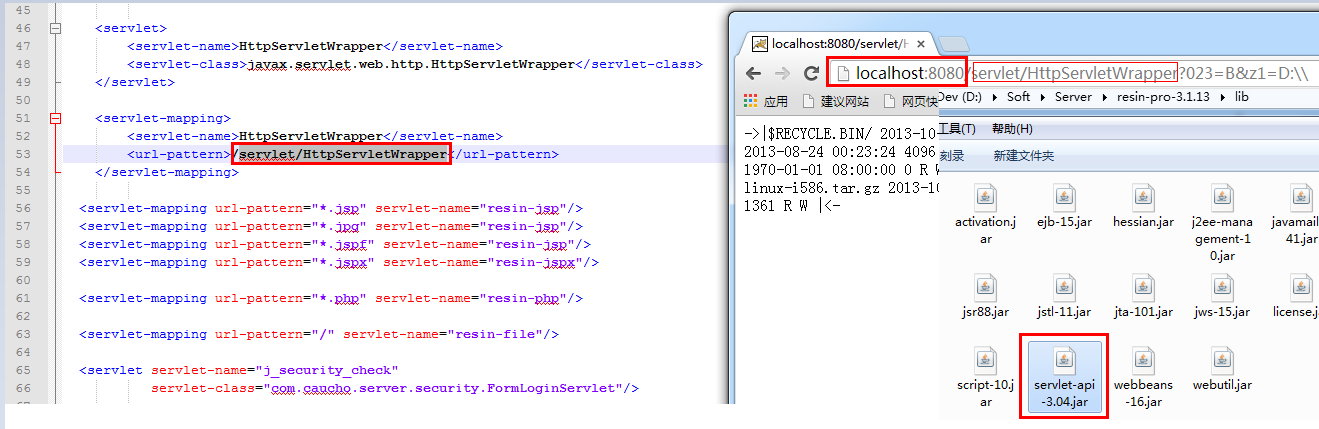Select the jta-101.jar file
Screen dimensions: 1319x429
coord(1145,297)
